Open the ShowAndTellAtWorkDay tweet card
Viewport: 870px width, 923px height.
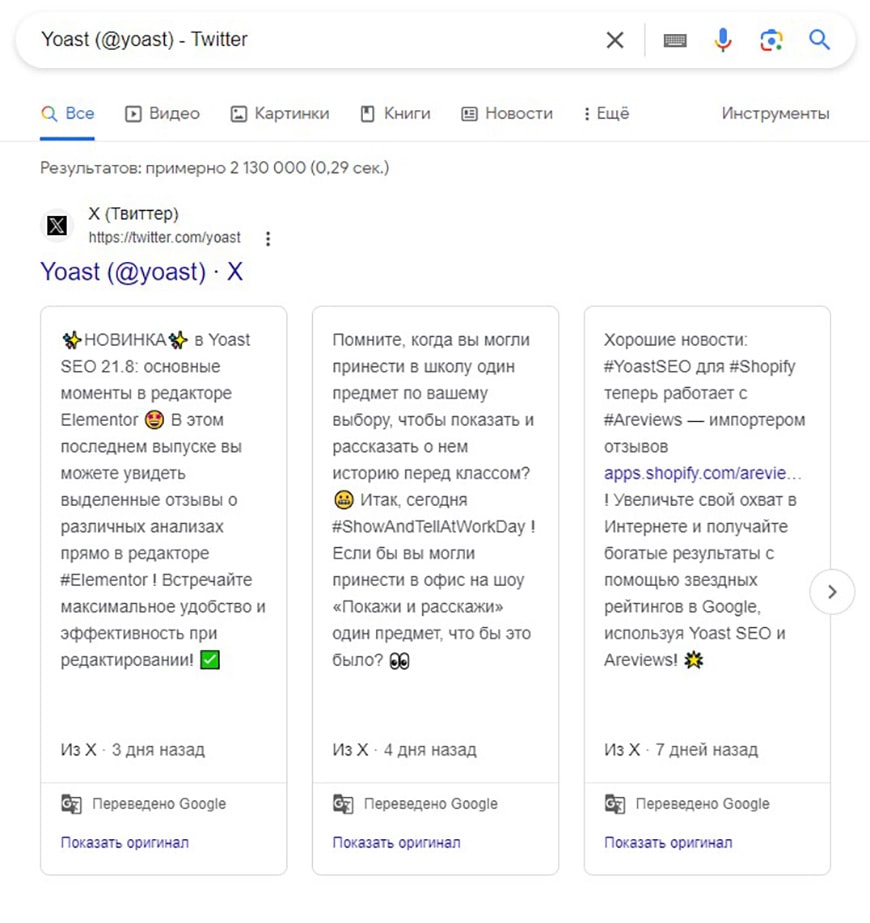(435, 590)
